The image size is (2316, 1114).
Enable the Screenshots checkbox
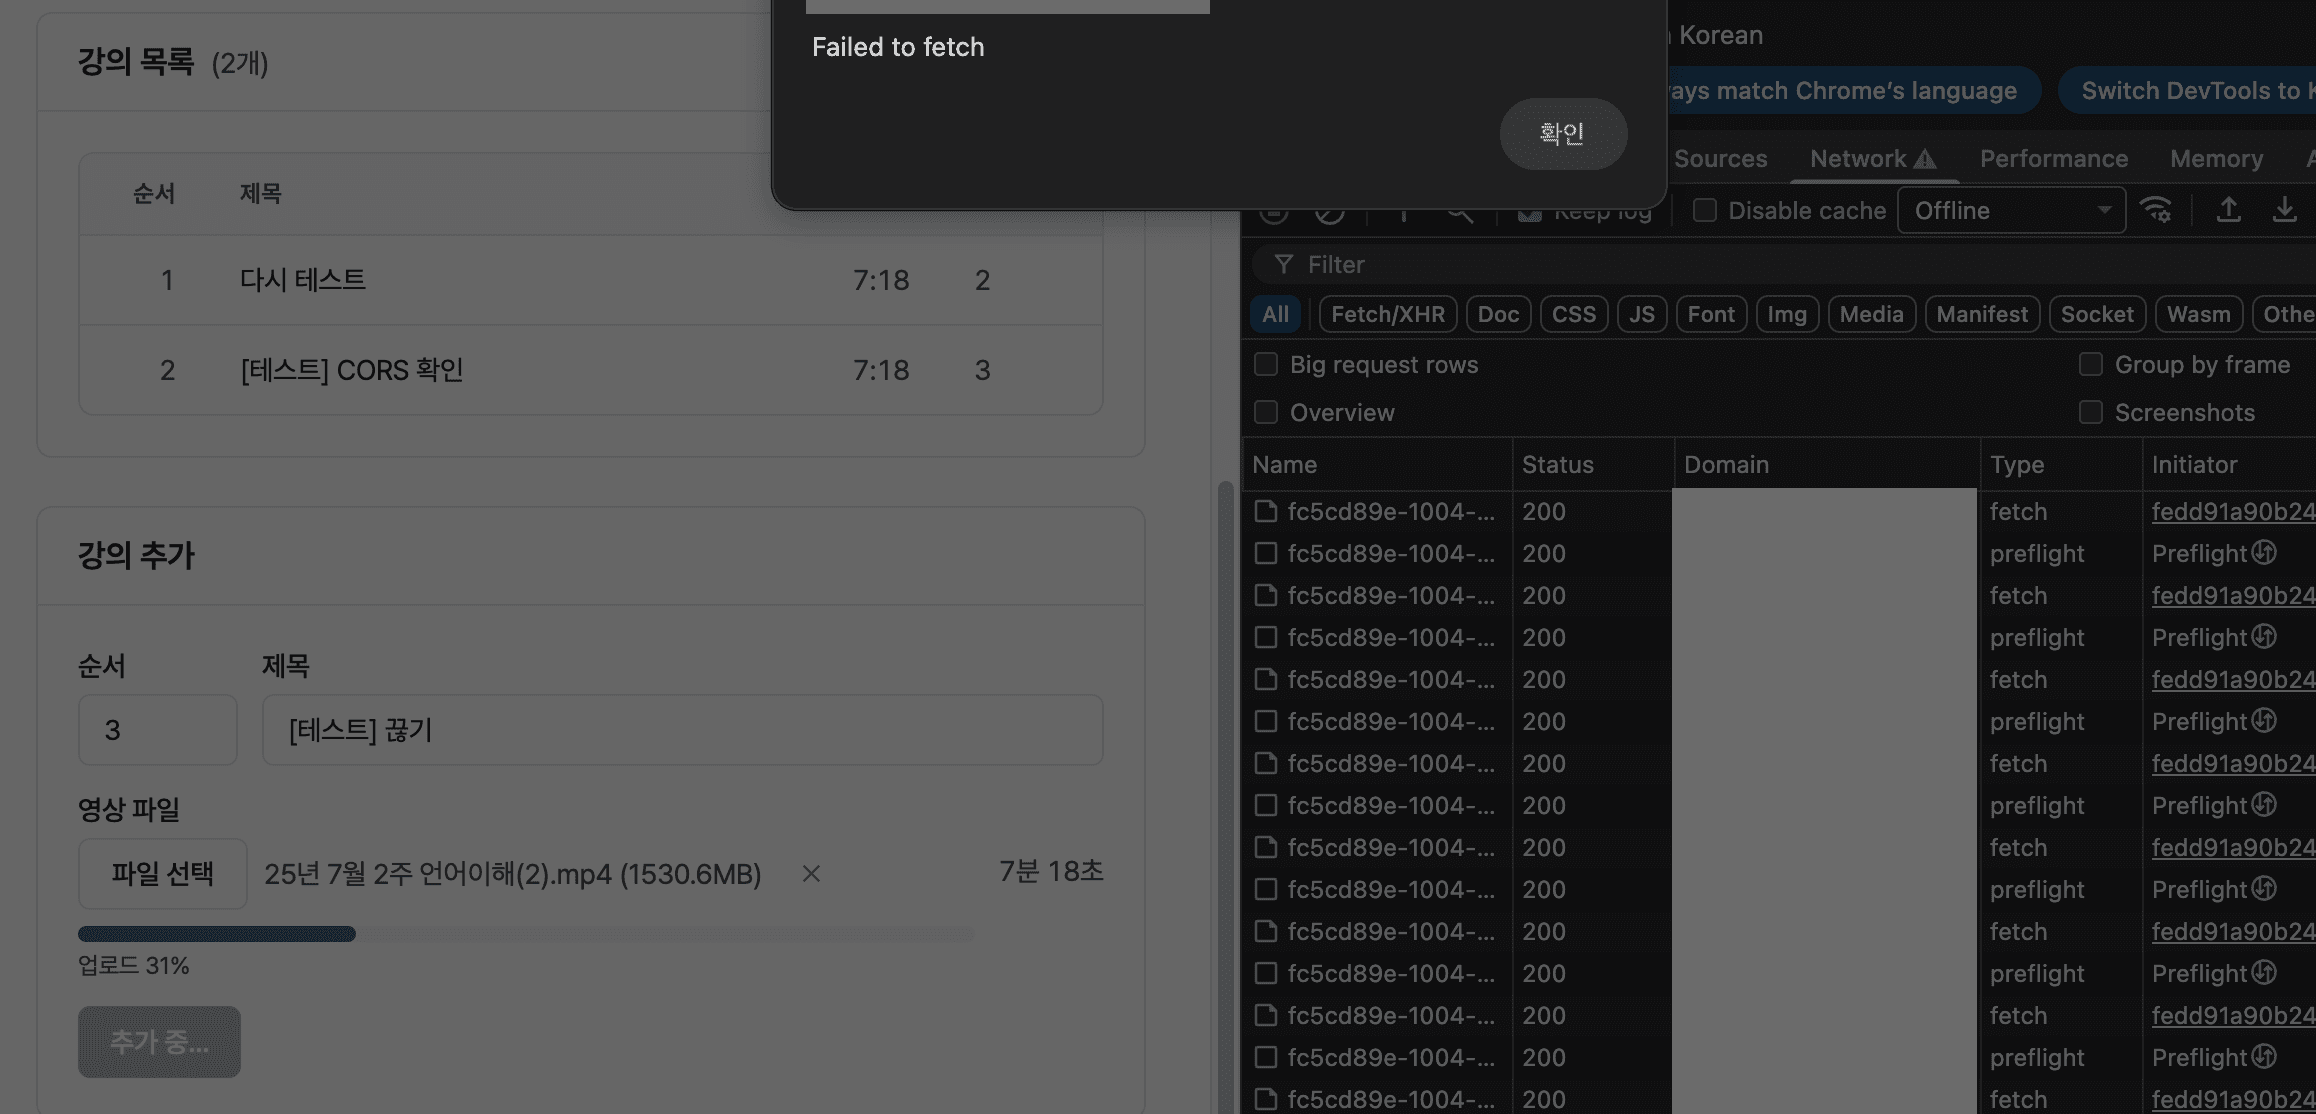point(2091,412)
